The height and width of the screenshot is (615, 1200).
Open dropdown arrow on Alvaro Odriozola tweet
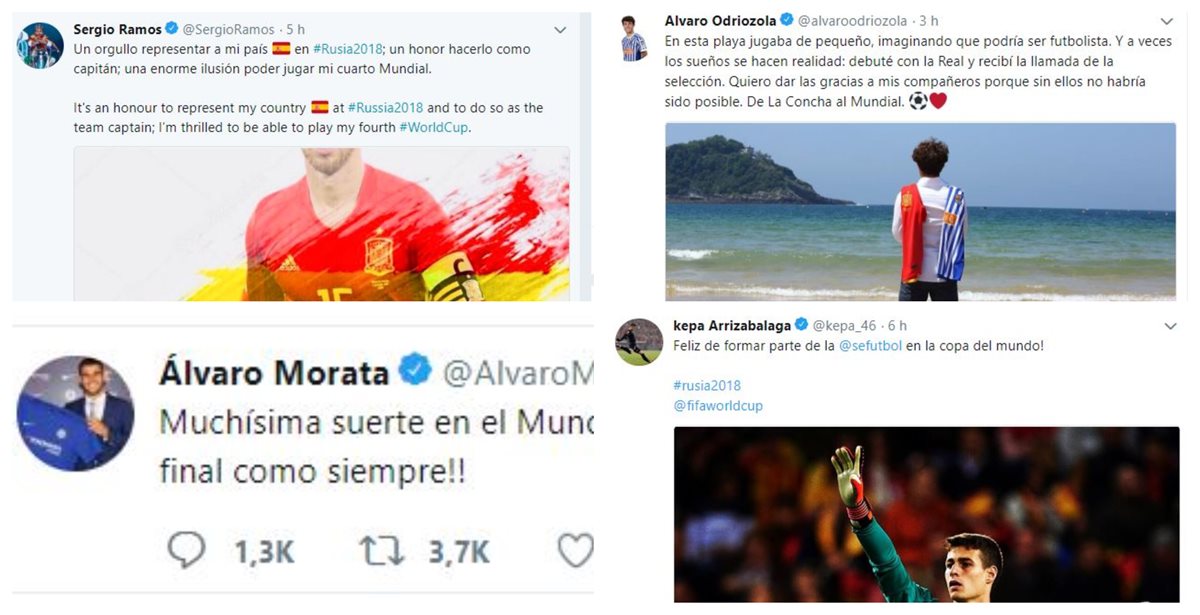(1166, 21)
